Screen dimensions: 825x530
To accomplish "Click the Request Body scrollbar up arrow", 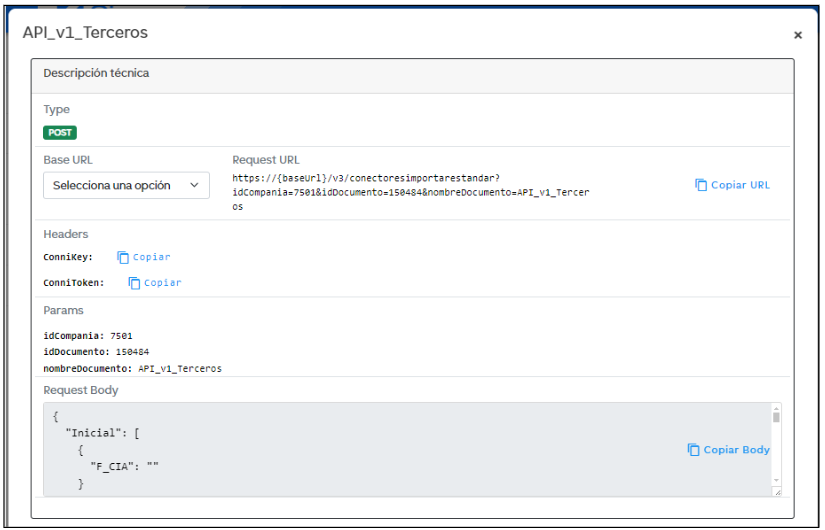I will tap(776, 408).
